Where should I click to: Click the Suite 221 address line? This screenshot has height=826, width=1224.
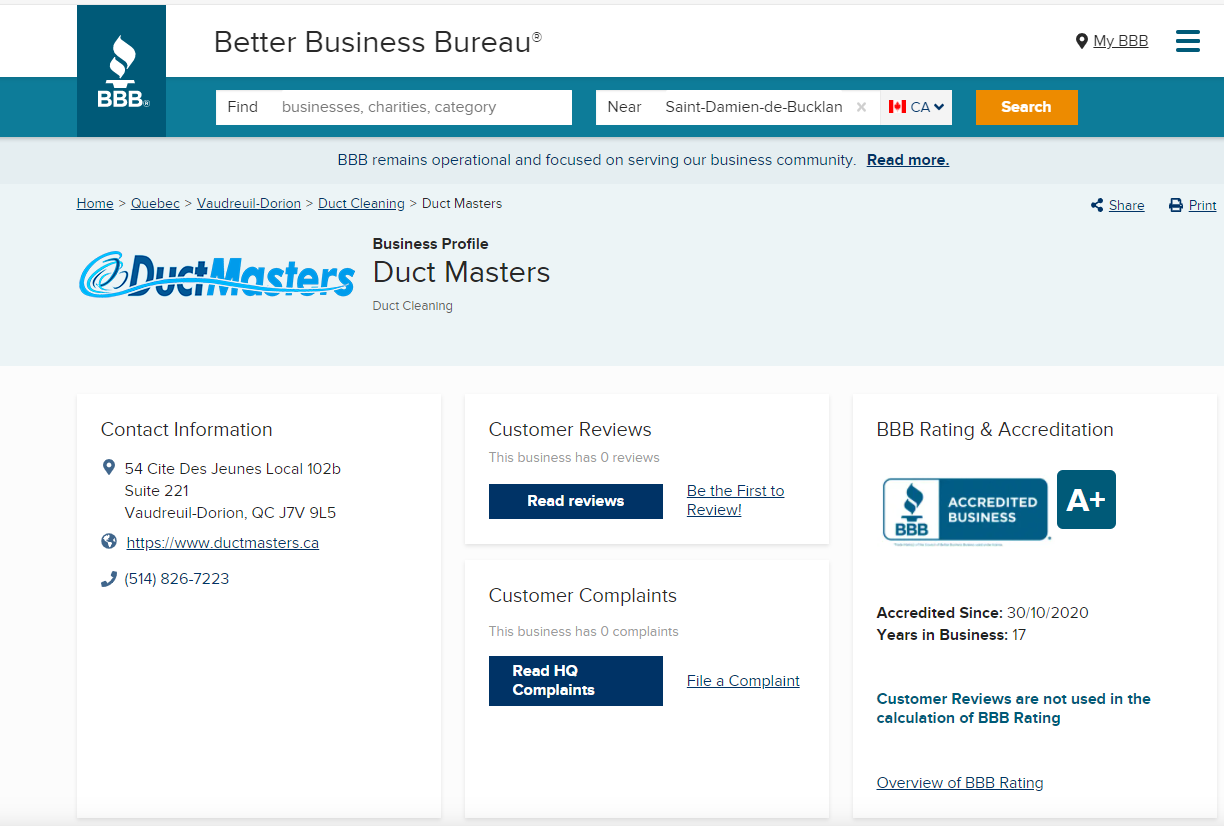[157, 491]
